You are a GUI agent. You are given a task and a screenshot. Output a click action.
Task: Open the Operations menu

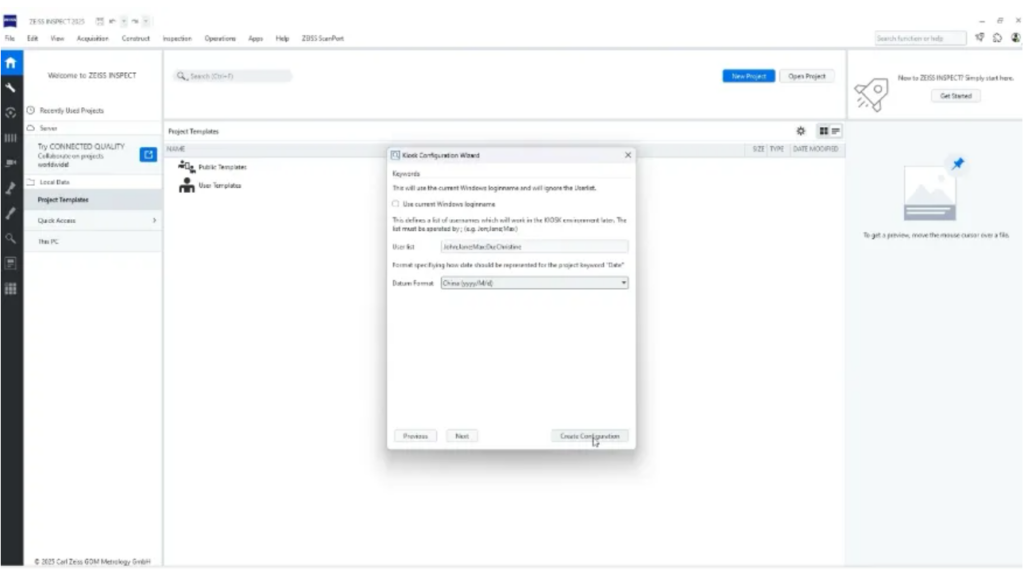point(219,39)
